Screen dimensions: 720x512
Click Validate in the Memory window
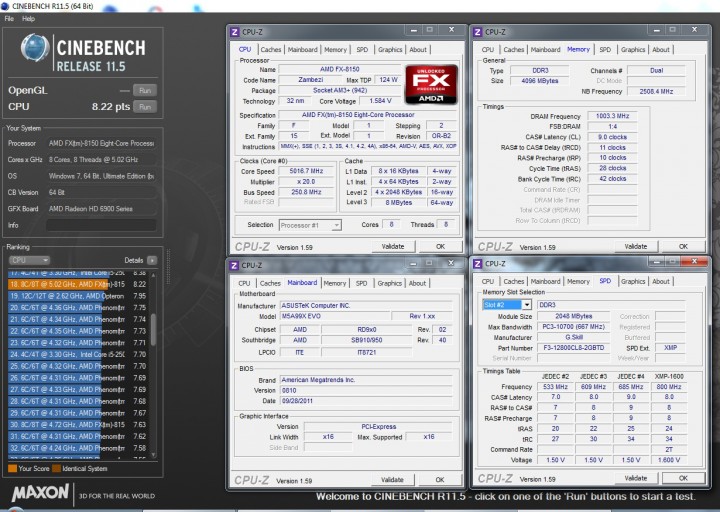pyautogui.click(x=636, y=247)
